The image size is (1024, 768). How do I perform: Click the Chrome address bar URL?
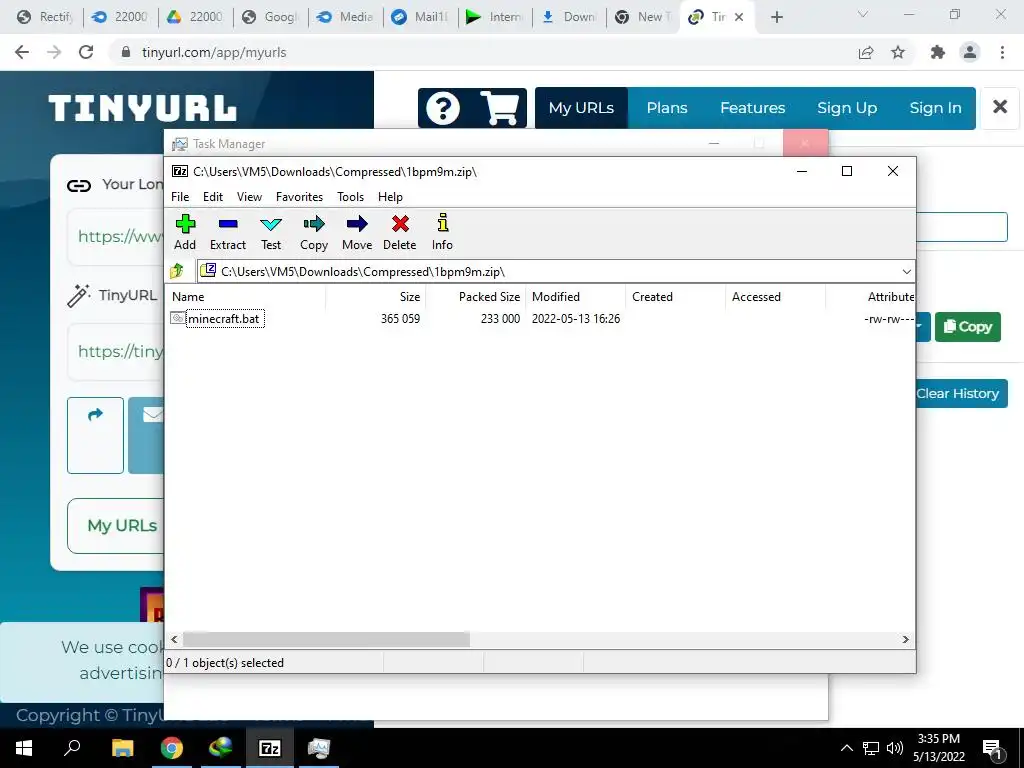214,52
